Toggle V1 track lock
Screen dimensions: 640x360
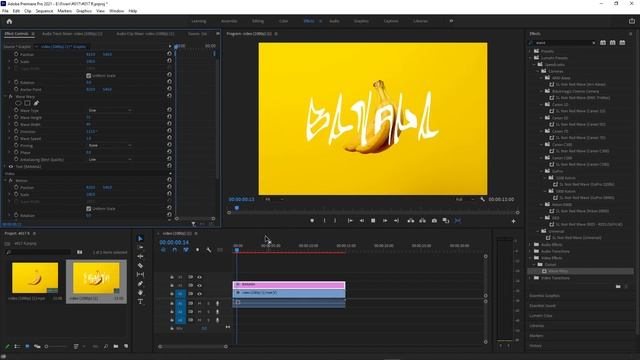coord(172,293)
